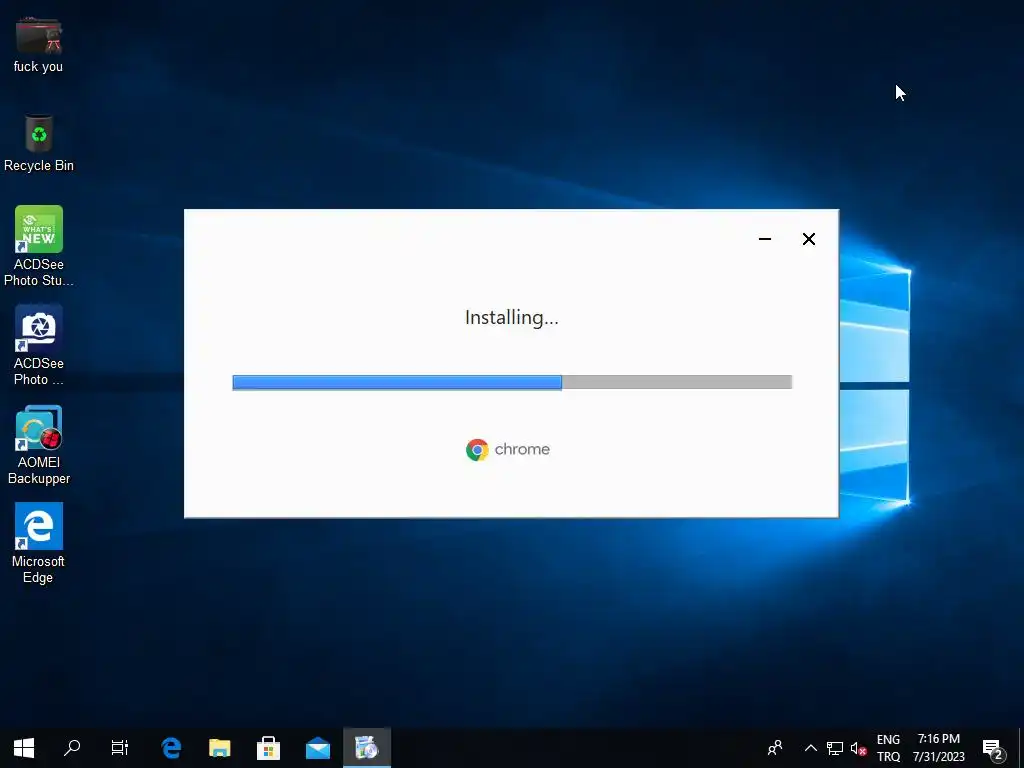This screenshot has width=1024, height=768.
Task: Click Show desktop strip at taskbar end
Action: coord(1021,748)
